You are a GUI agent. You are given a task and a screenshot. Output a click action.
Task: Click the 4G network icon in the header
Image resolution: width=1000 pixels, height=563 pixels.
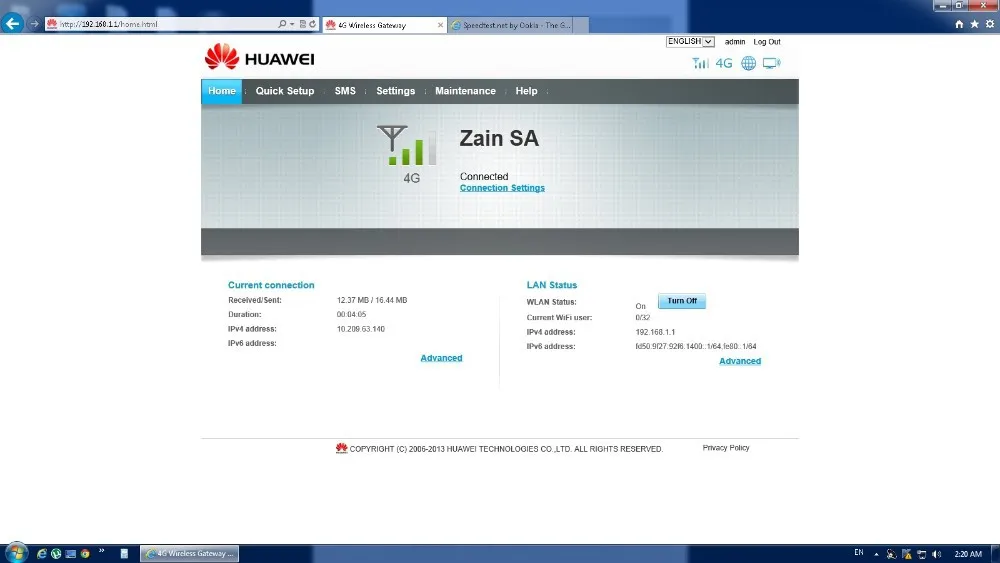724,63
